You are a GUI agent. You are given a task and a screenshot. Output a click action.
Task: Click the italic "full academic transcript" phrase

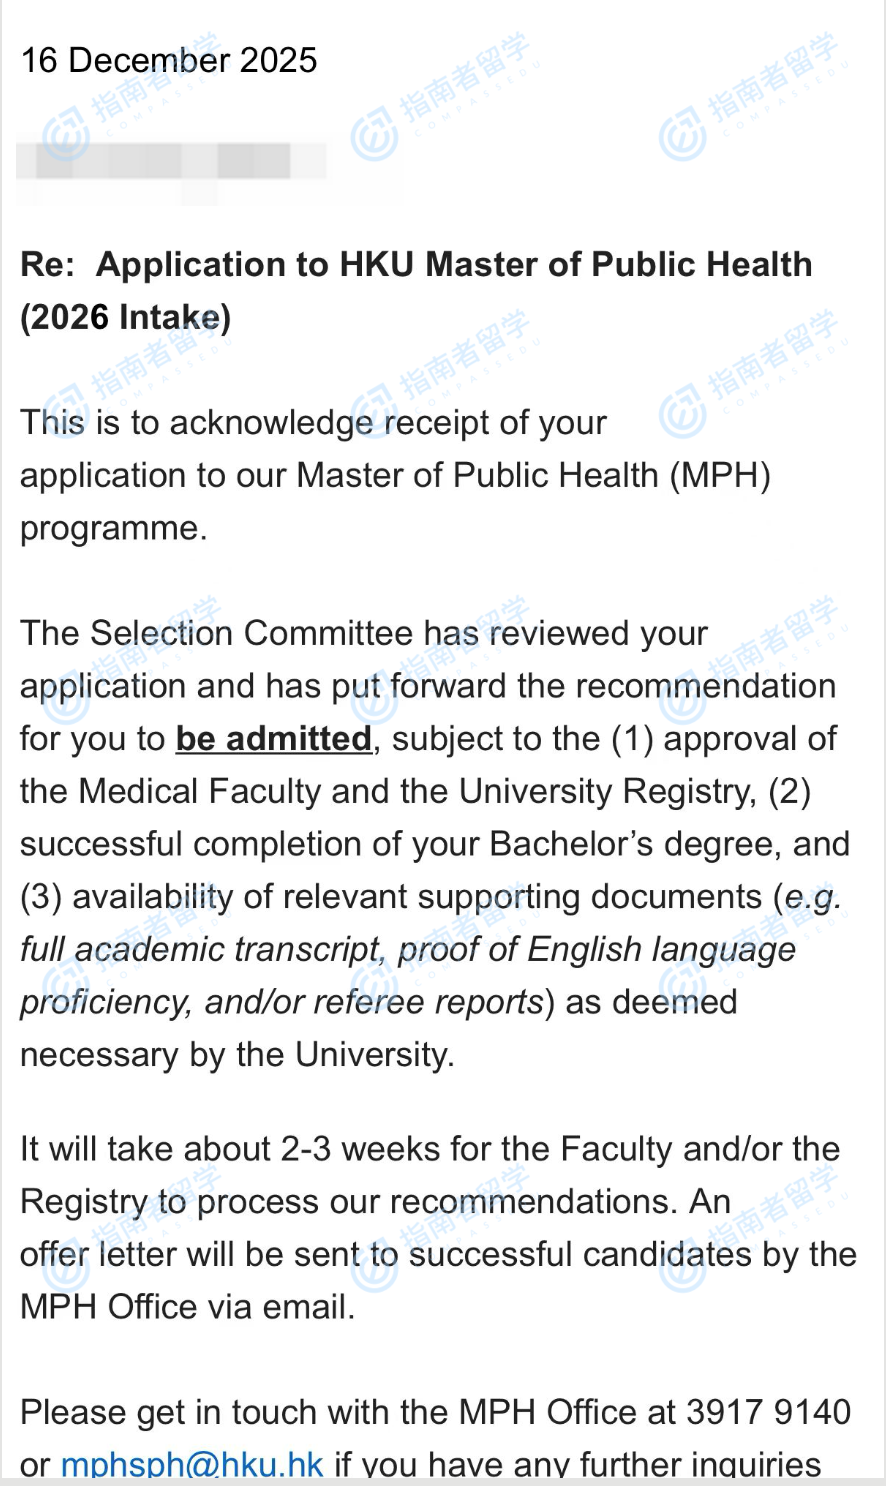(201, 949)
